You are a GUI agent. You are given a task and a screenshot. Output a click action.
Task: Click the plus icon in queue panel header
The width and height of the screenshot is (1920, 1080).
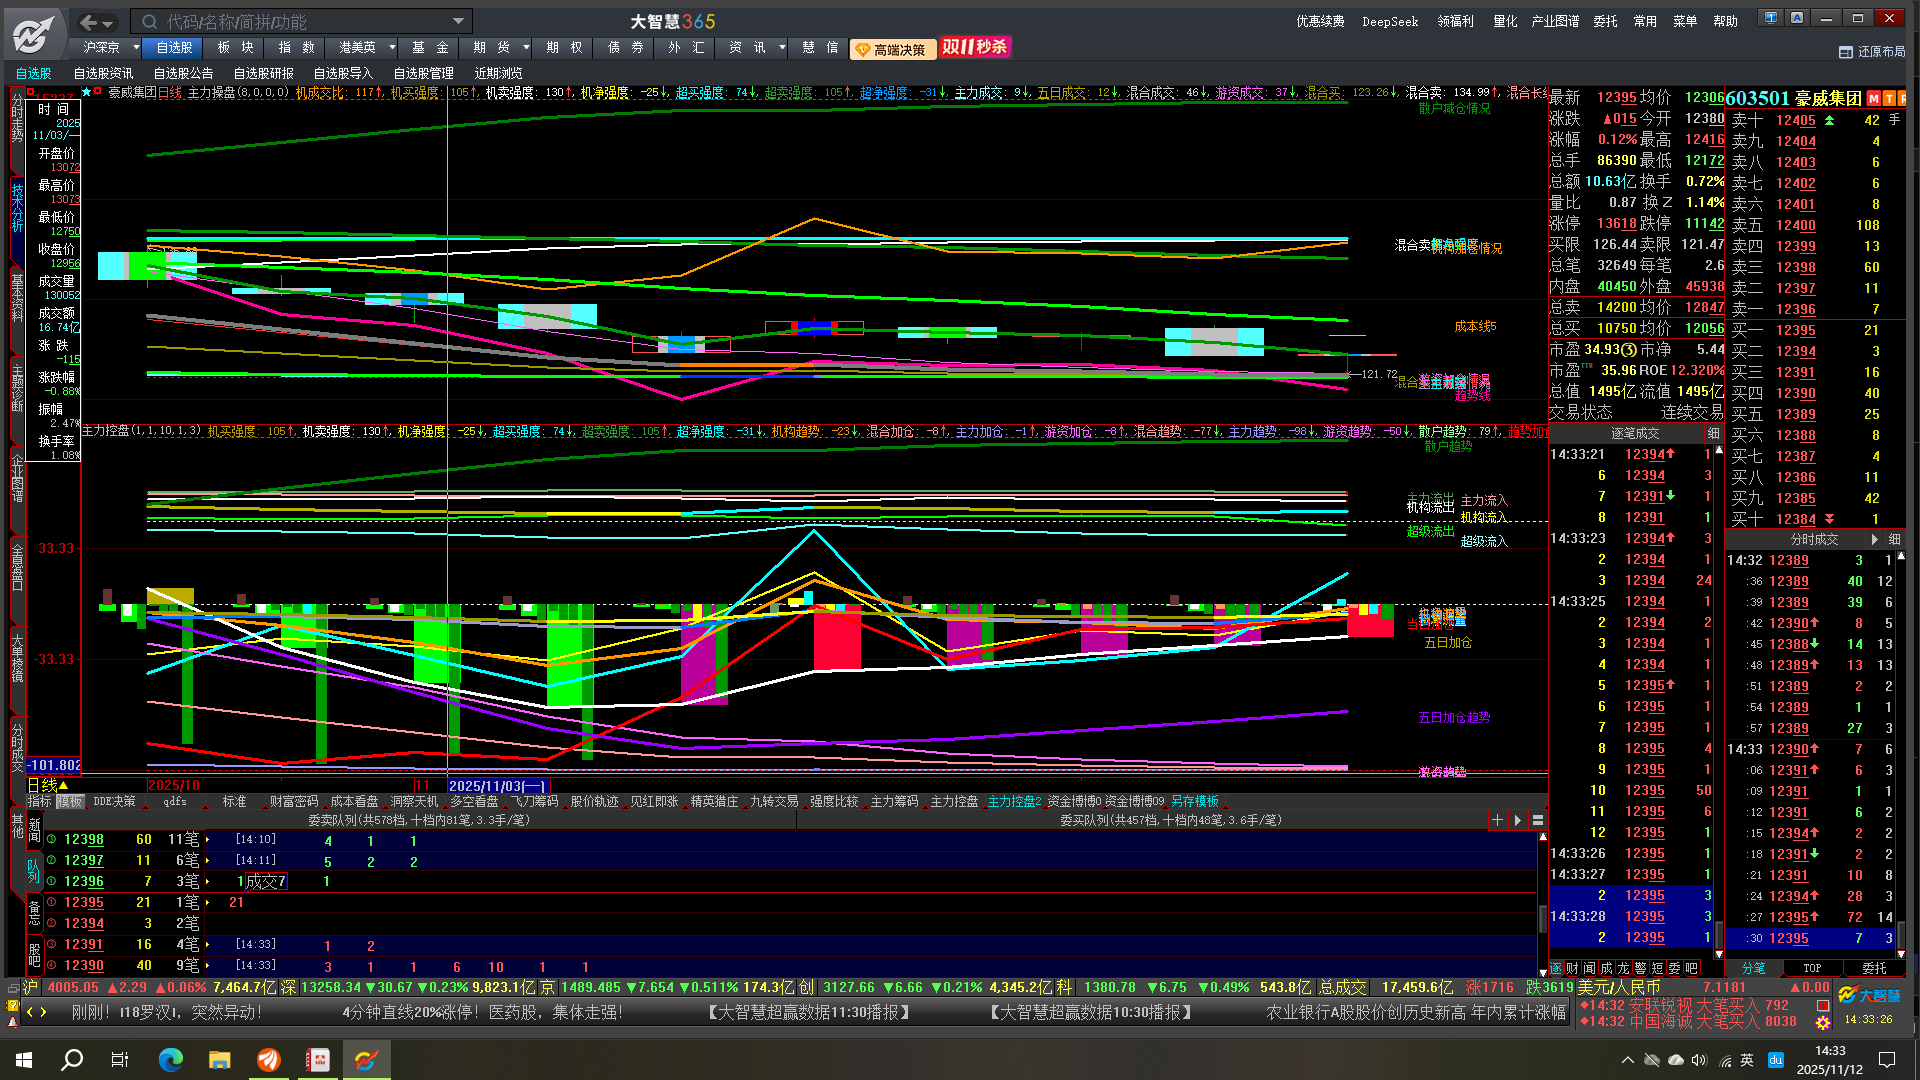(x=1497, y=820)
